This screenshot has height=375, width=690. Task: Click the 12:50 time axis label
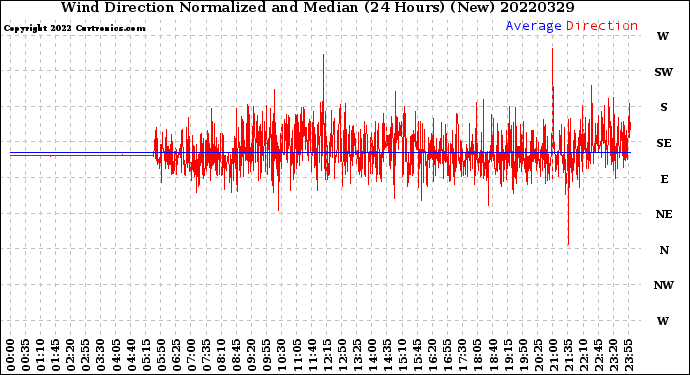(x=342, y=356)
